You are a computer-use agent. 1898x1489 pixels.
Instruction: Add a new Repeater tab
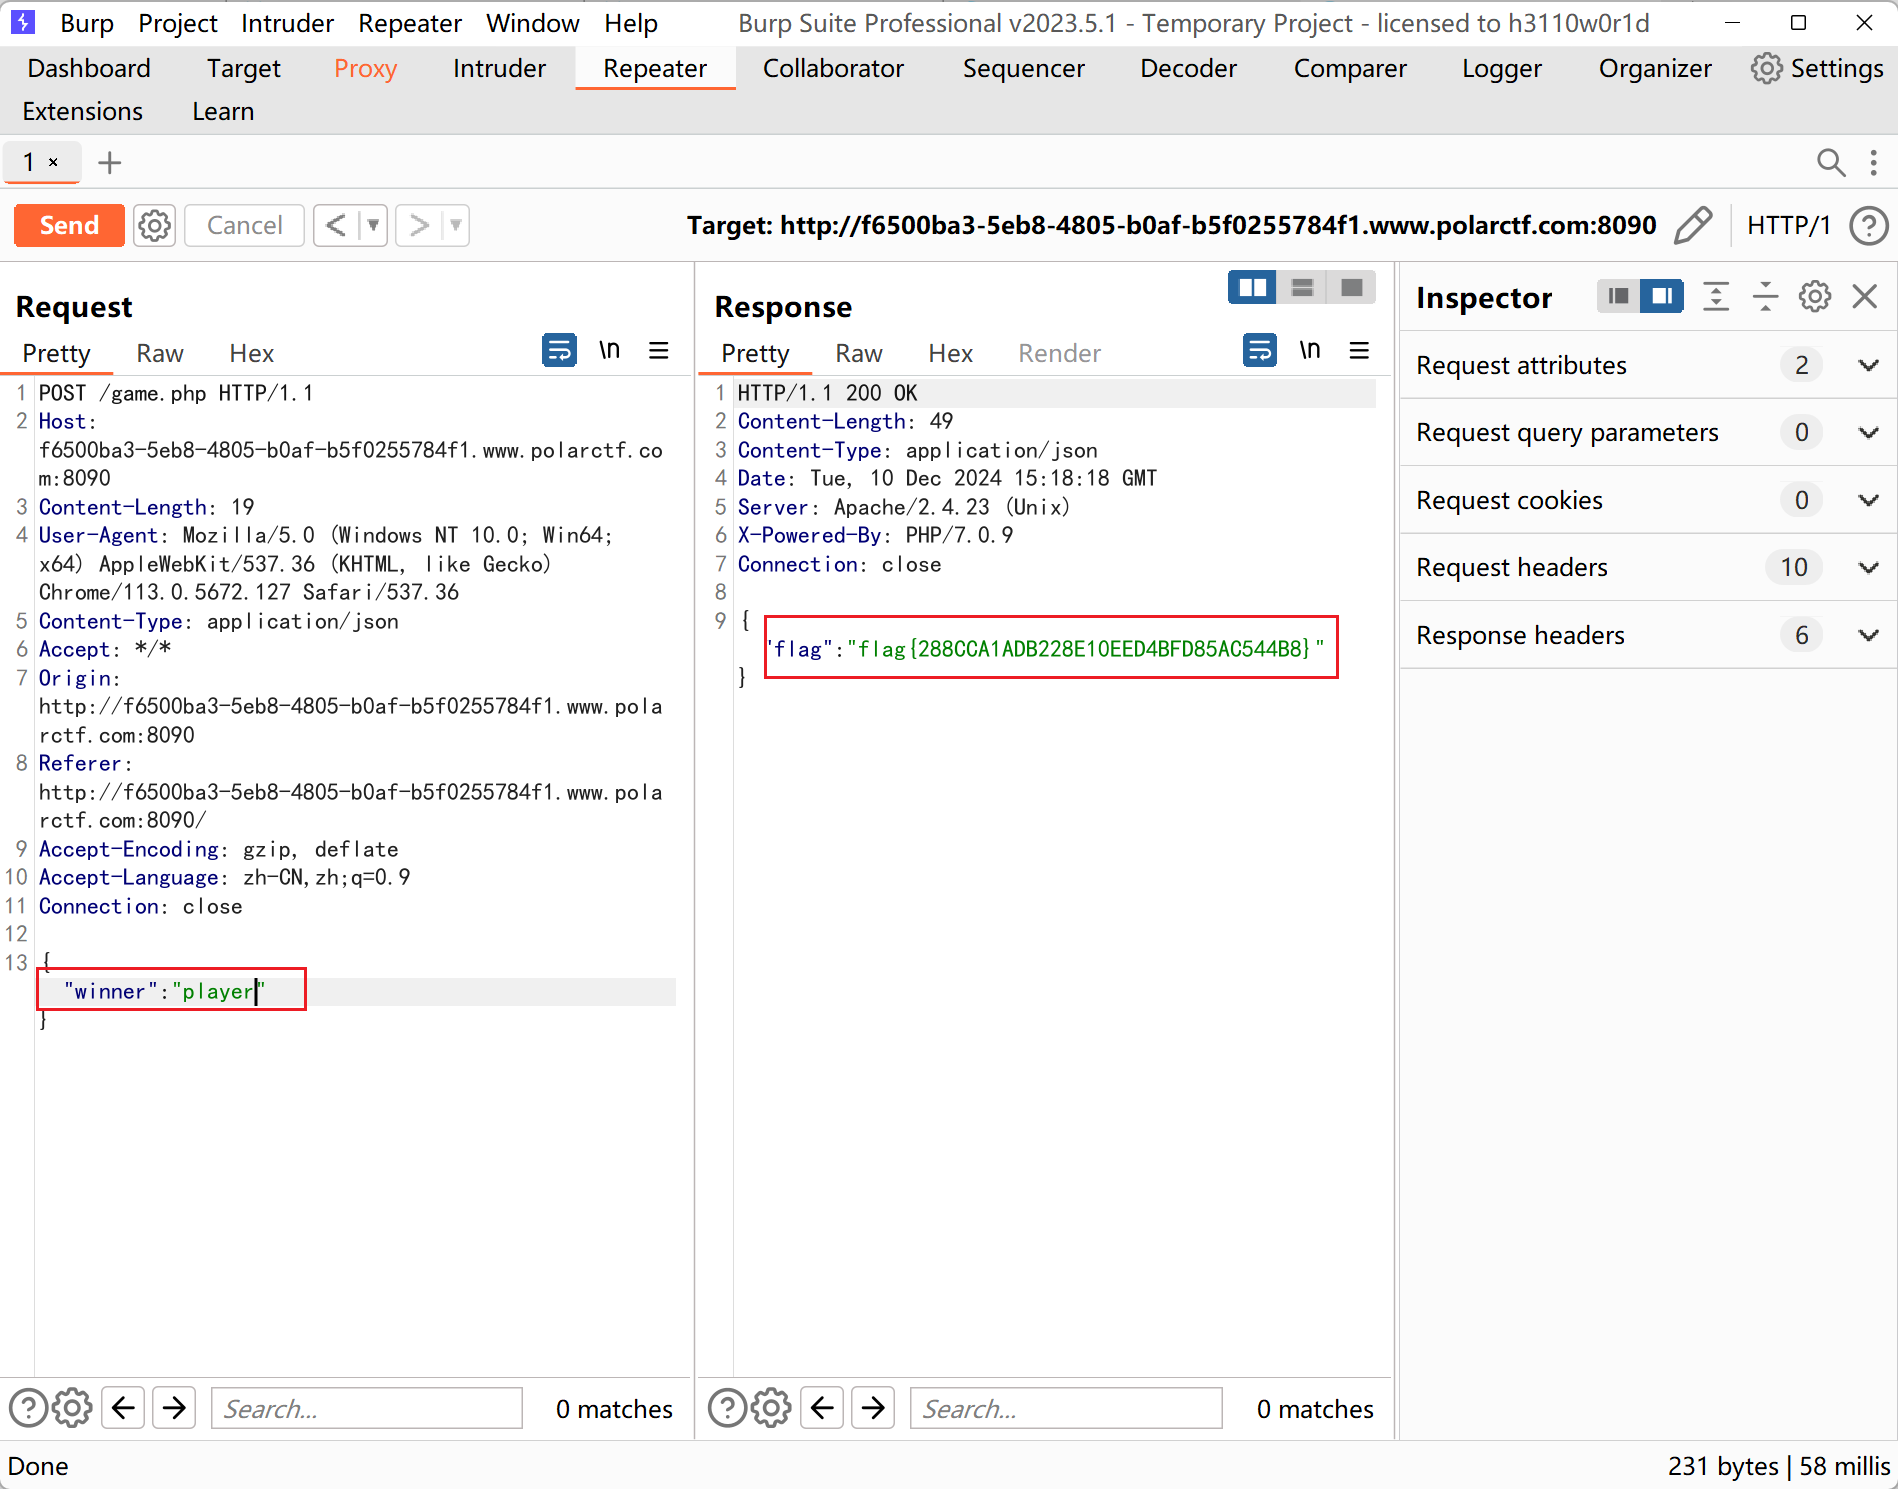click(x=109, y=162)
